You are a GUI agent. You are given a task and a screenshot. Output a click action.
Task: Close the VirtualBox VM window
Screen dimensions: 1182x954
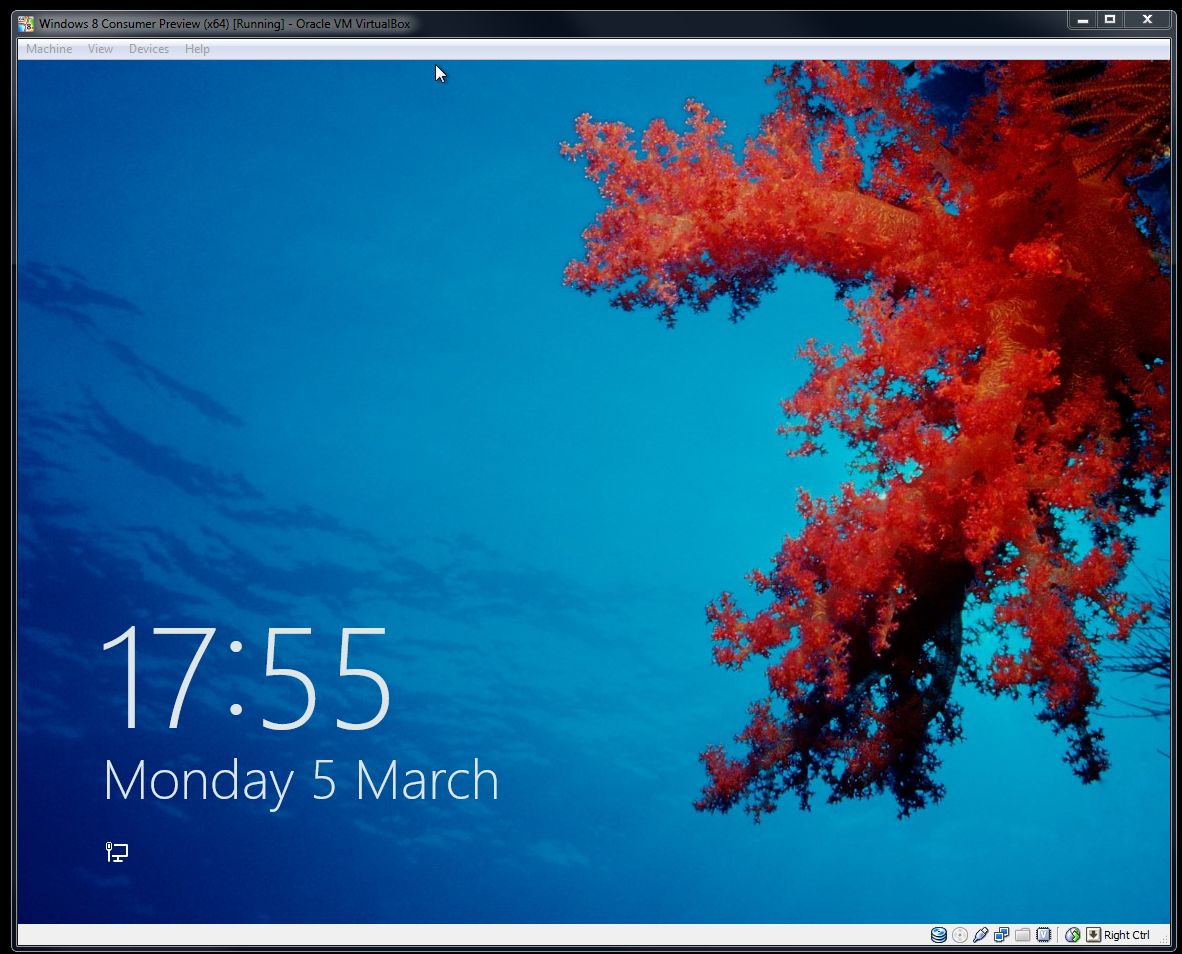1147,20
